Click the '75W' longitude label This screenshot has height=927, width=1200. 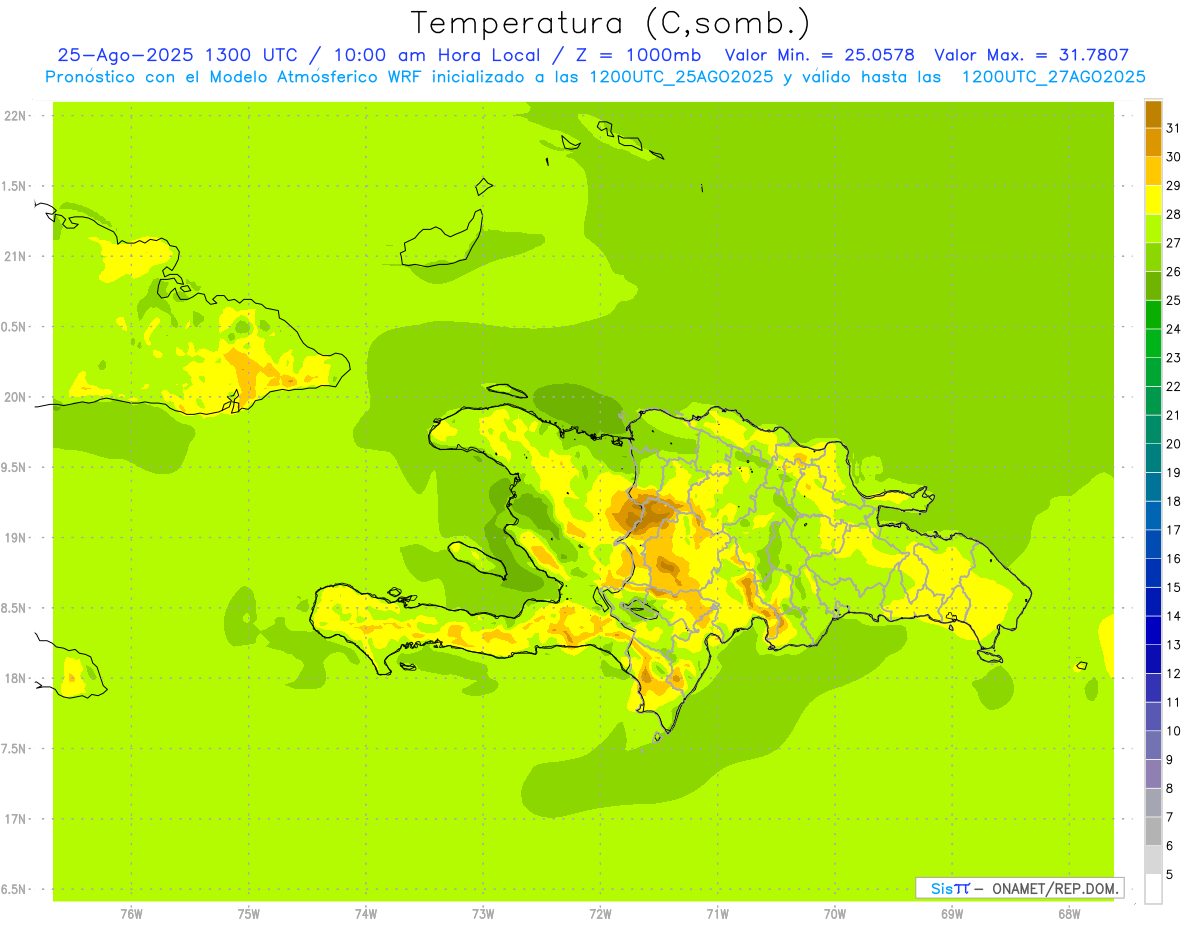point(249,914)
